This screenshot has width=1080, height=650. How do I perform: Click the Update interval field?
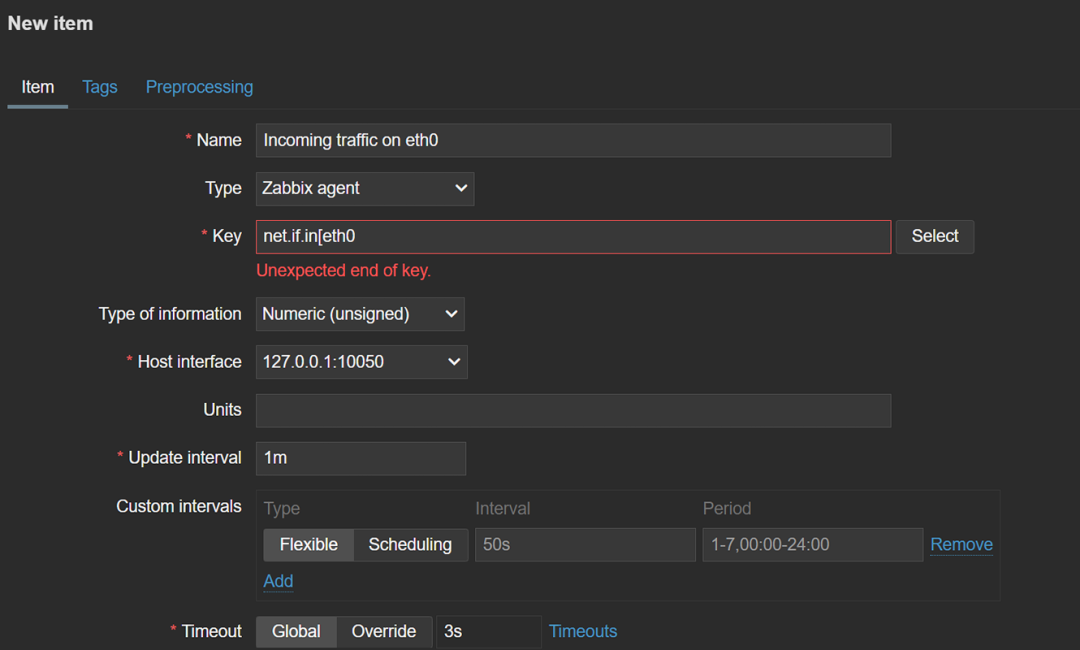361,458
